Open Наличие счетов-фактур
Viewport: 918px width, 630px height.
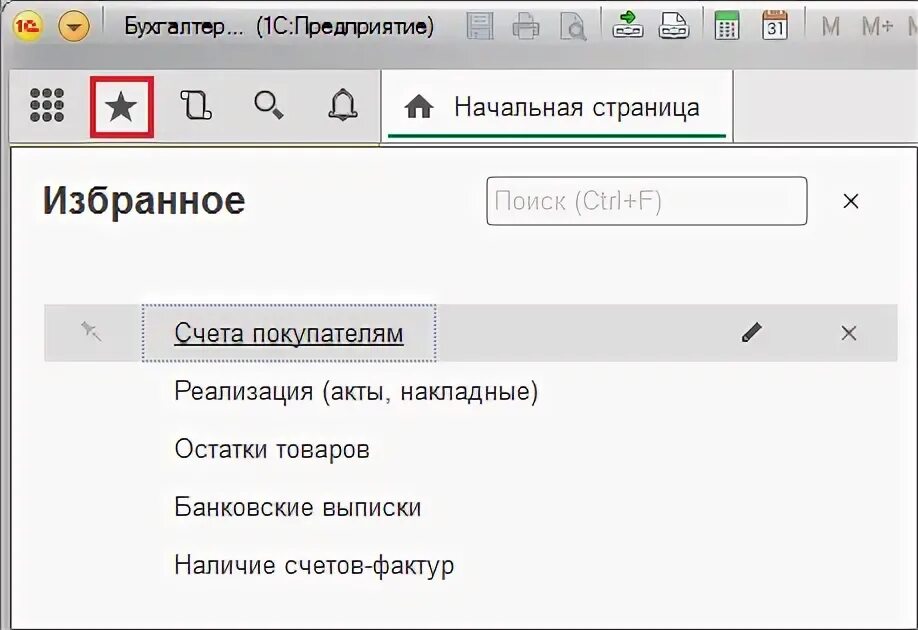pos(314,565)
